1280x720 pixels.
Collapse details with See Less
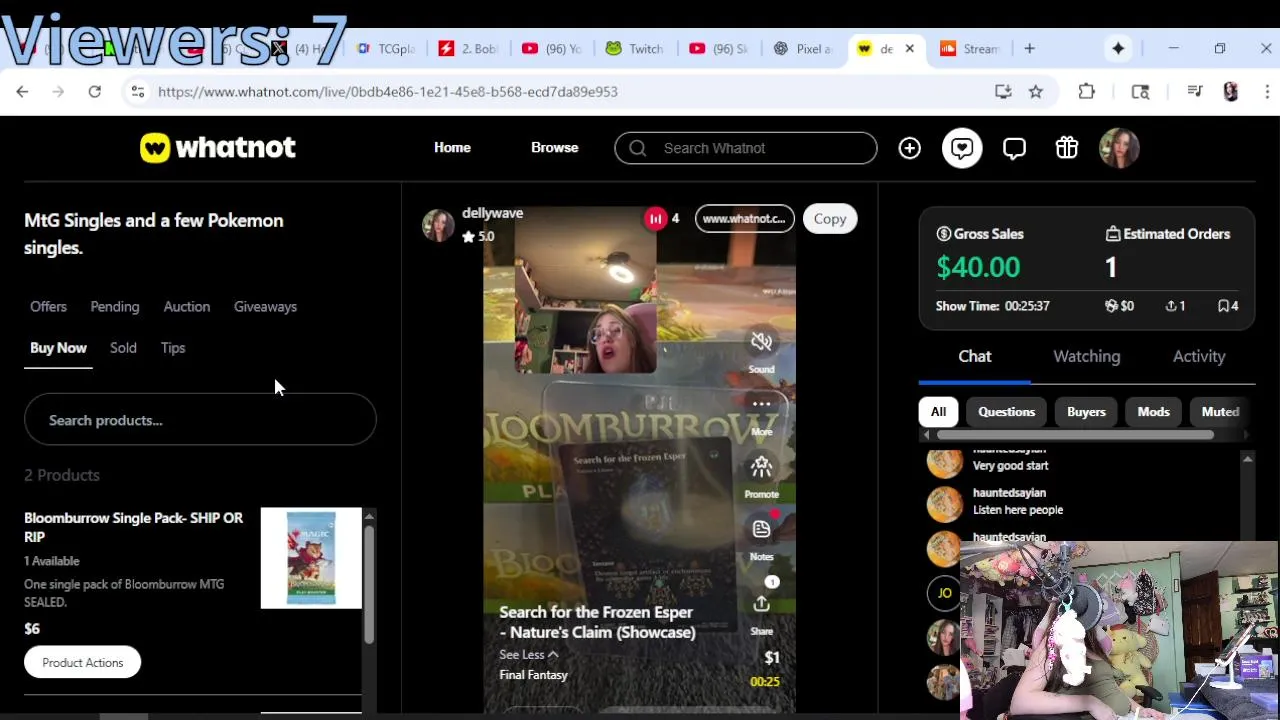point(529,655)
